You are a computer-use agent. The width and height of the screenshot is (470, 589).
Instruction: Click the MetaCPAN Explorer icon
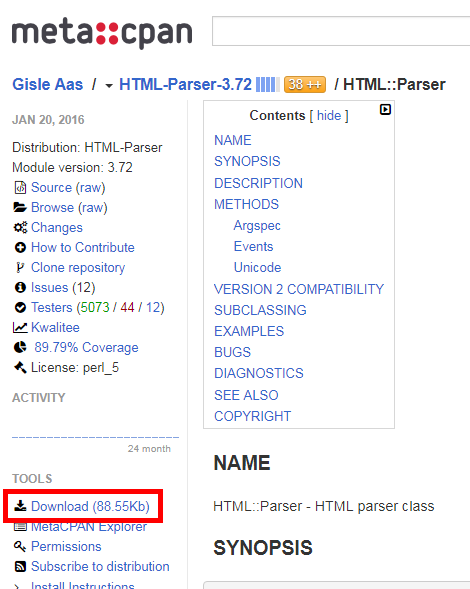20,527
